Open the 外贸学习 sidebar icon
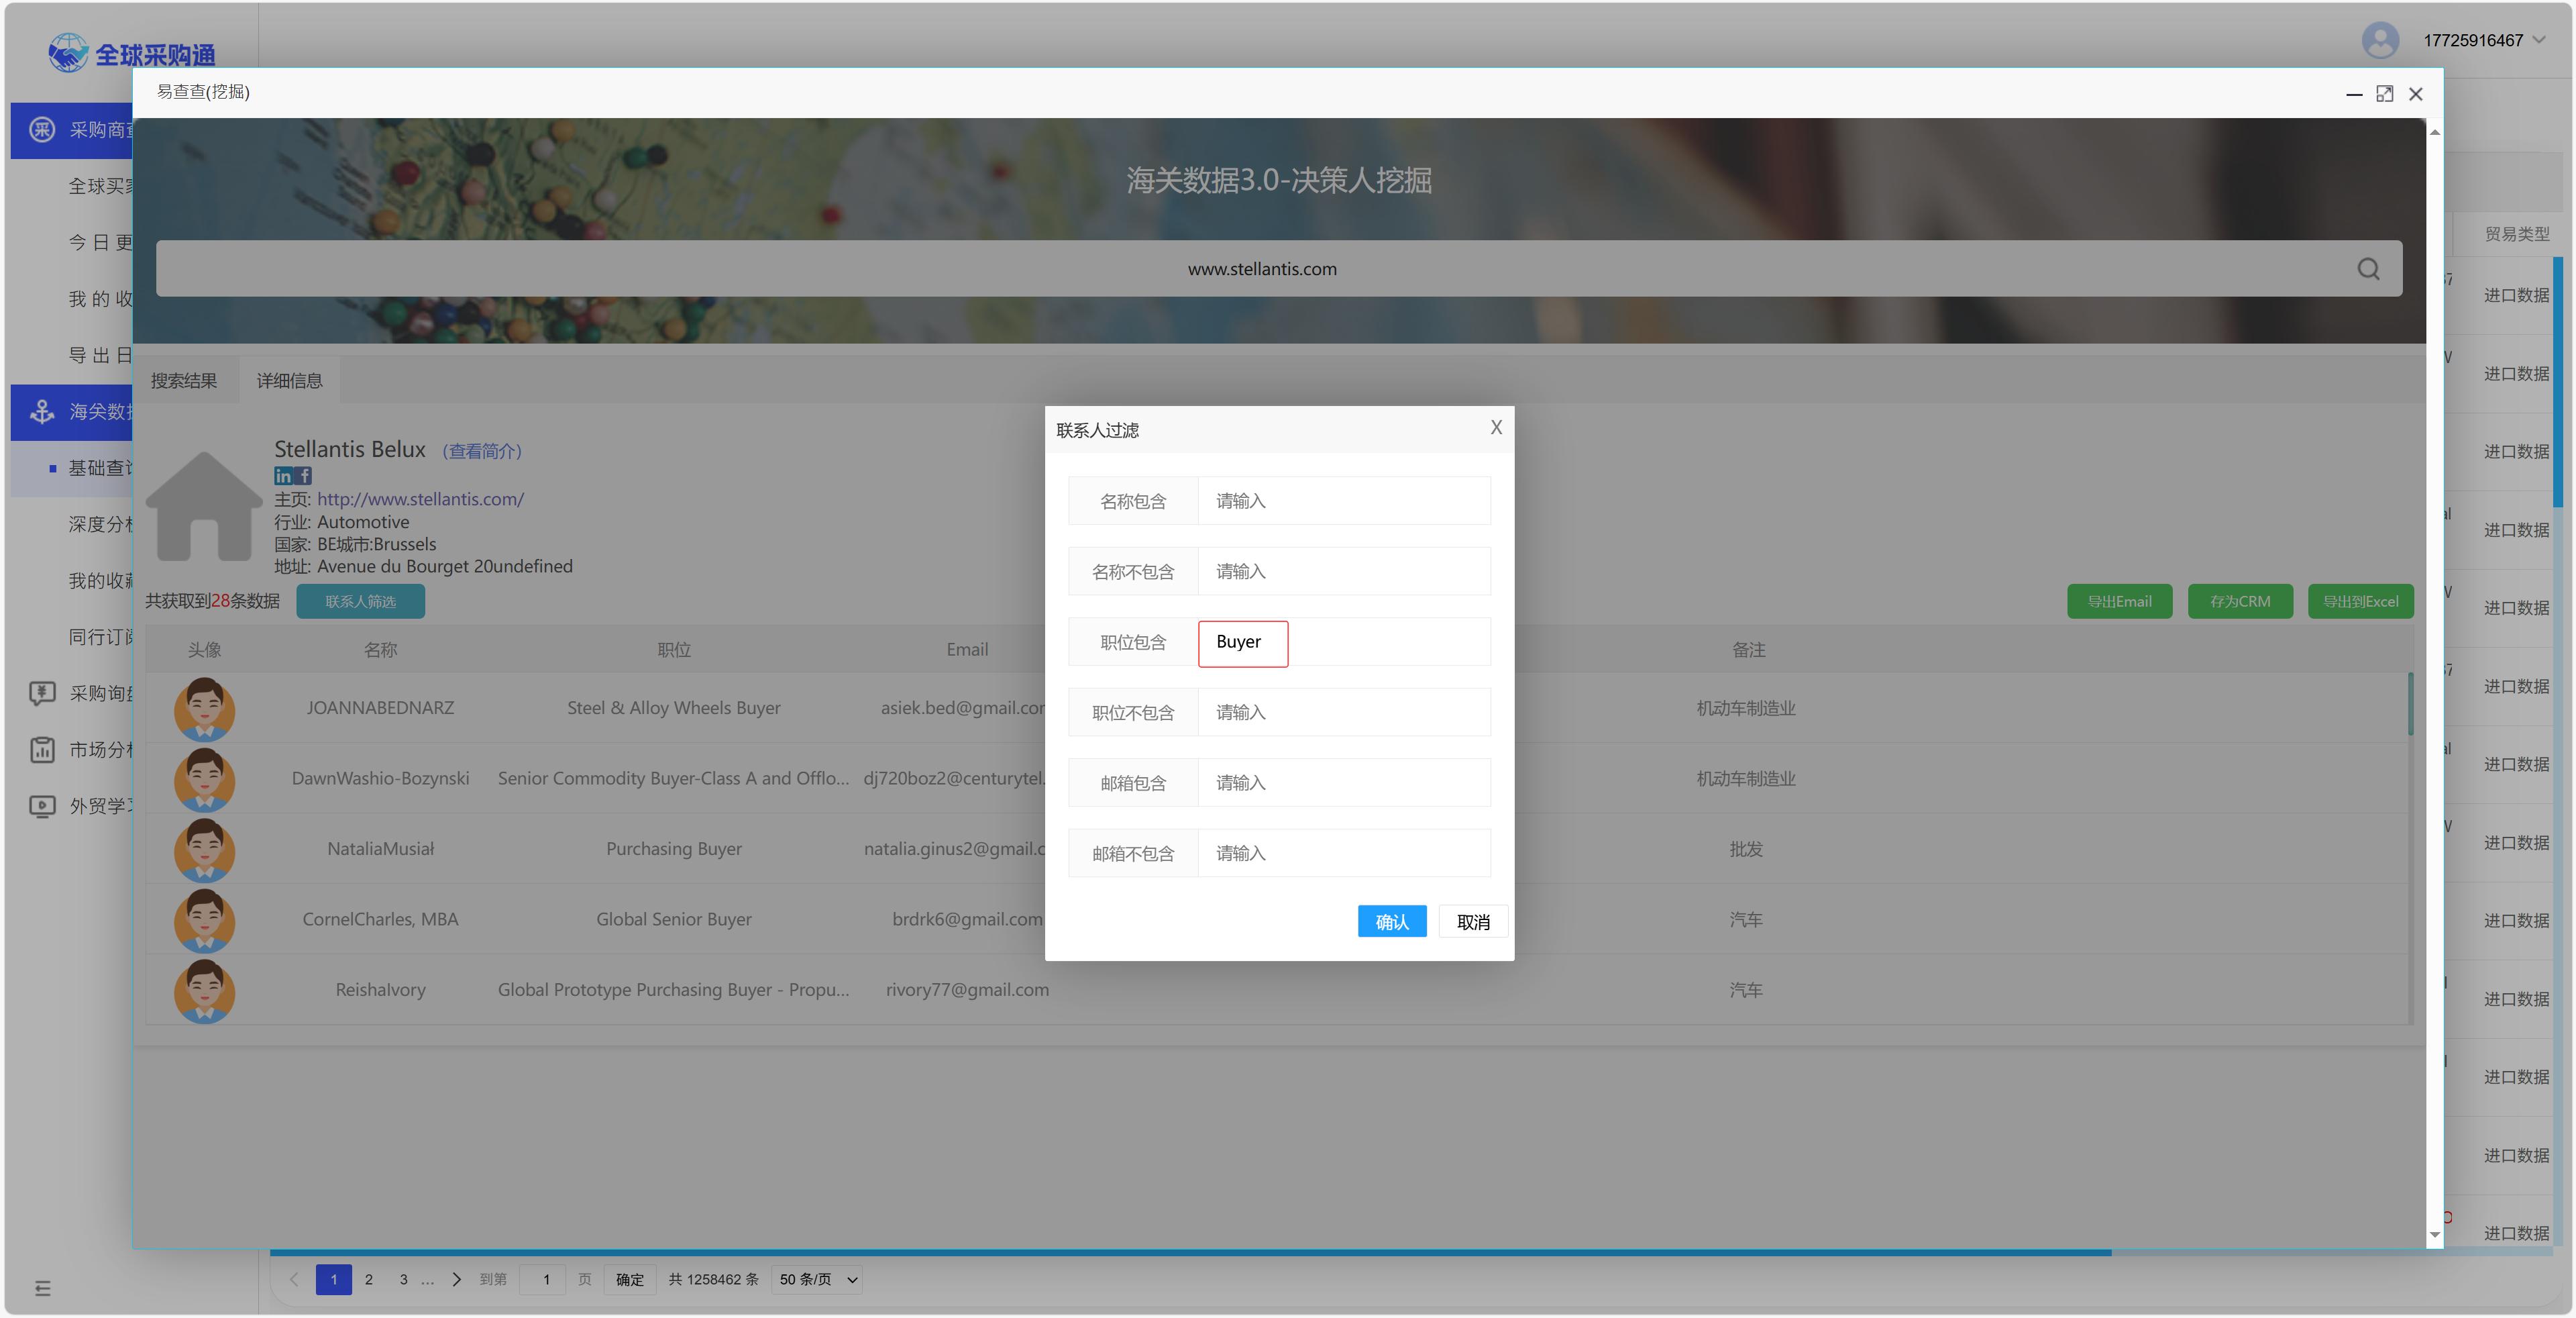Image resolution: width=2576 pixels, height=1318 pixels. [x=42, y=806]
